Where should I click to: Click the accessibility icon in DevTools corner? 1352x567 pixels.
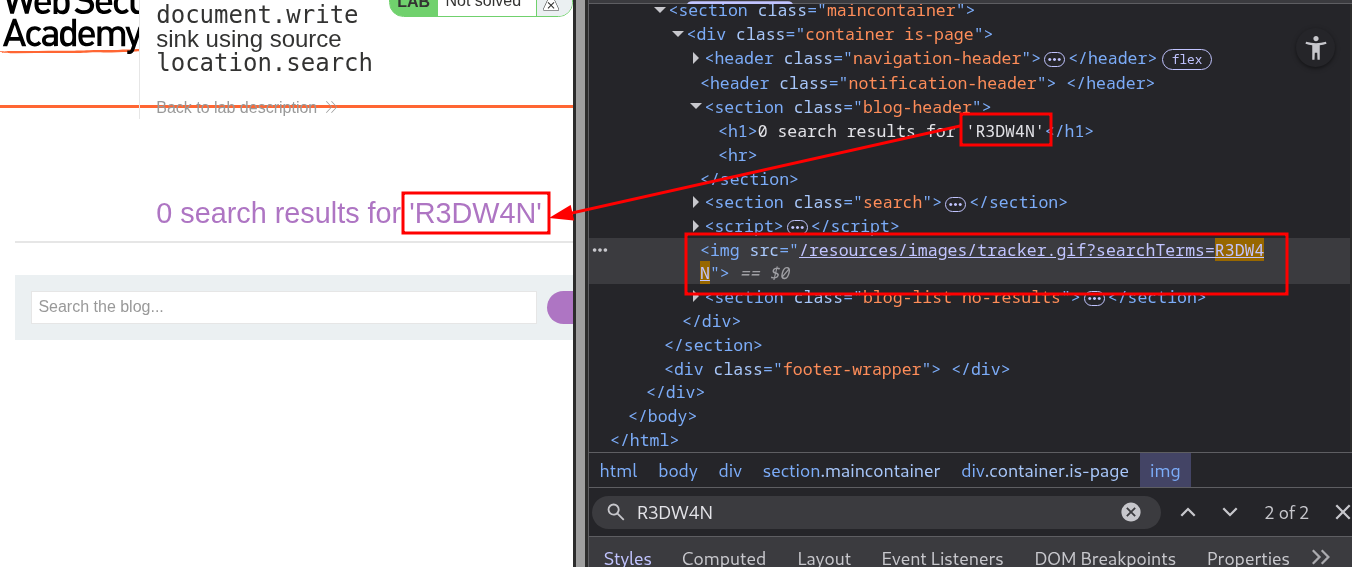[1315, 48]
